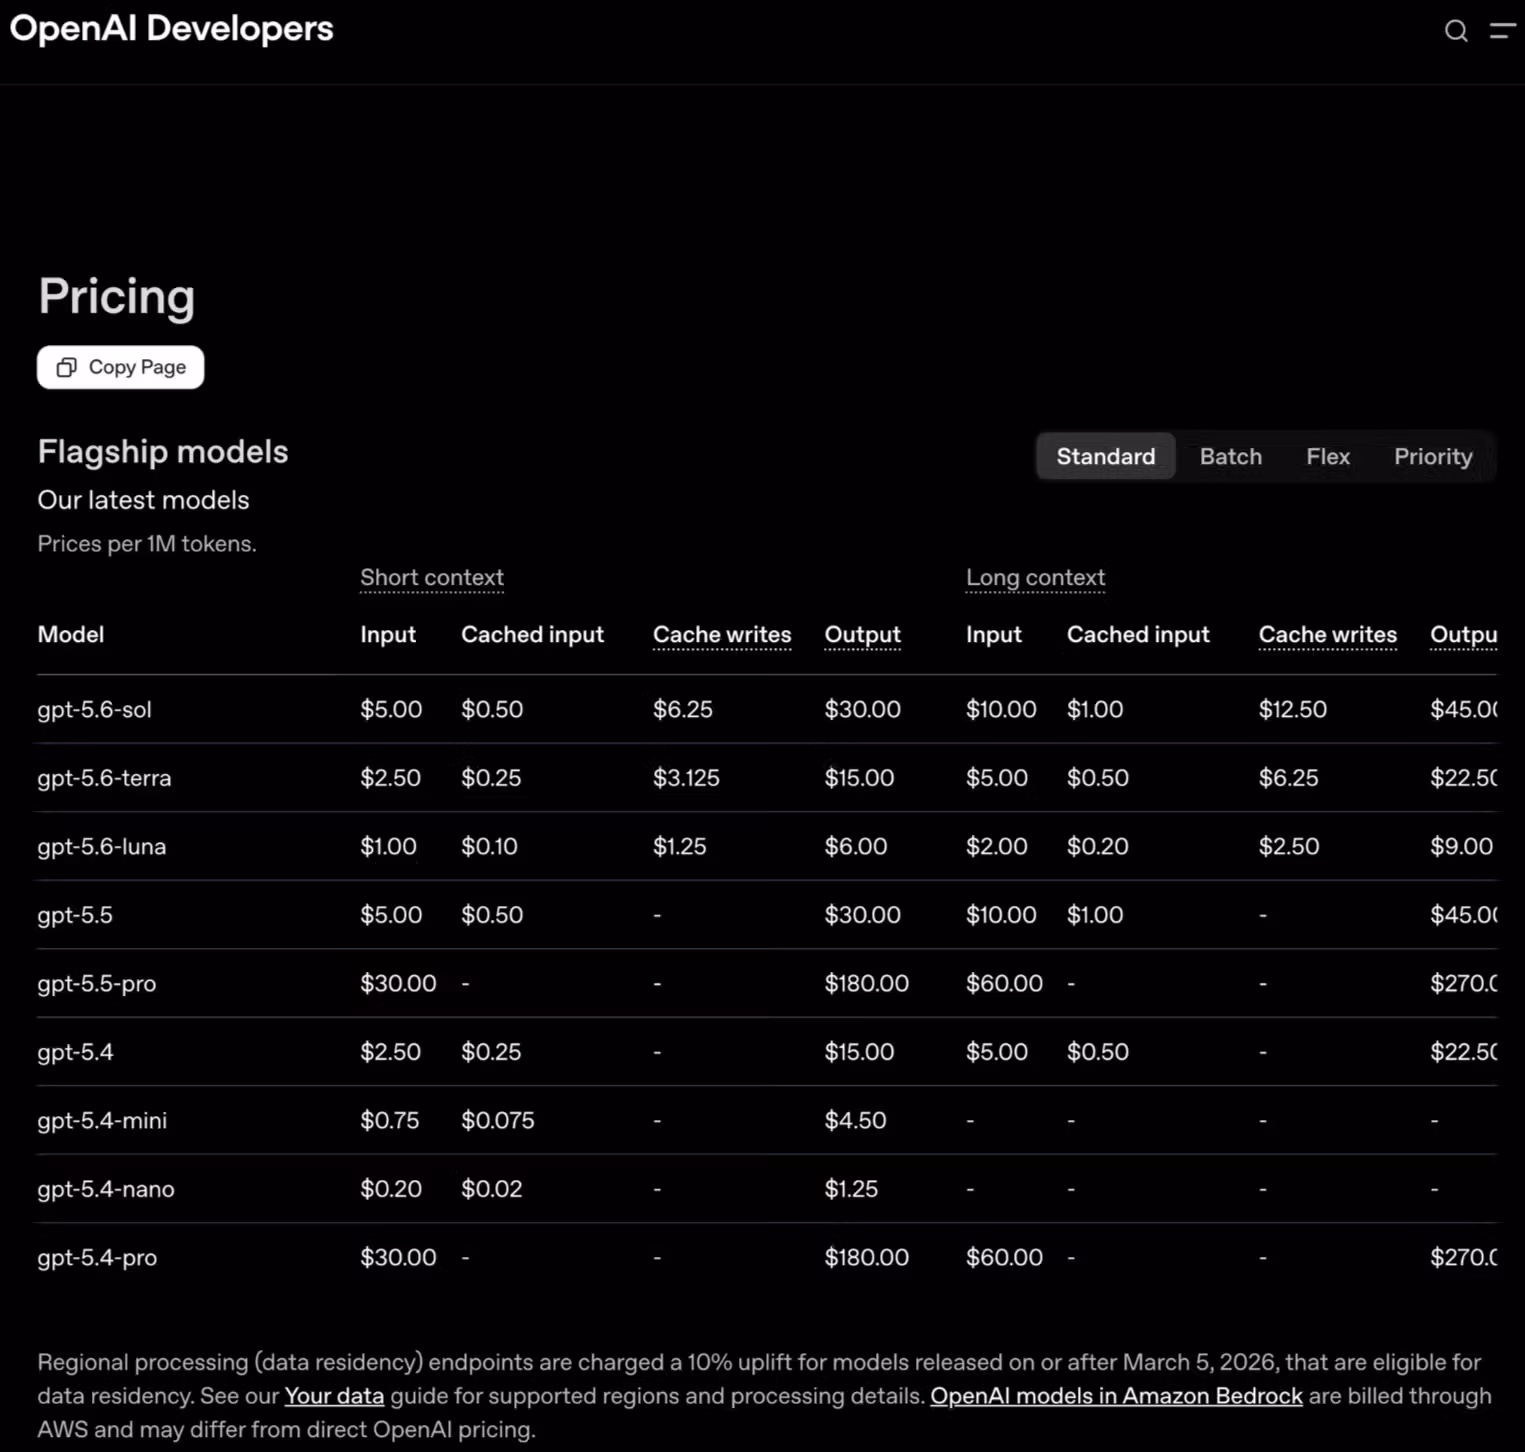Open the search icon in header
The width and height of the screenshot is (1525, 1452).
[x=1456, y=31]
